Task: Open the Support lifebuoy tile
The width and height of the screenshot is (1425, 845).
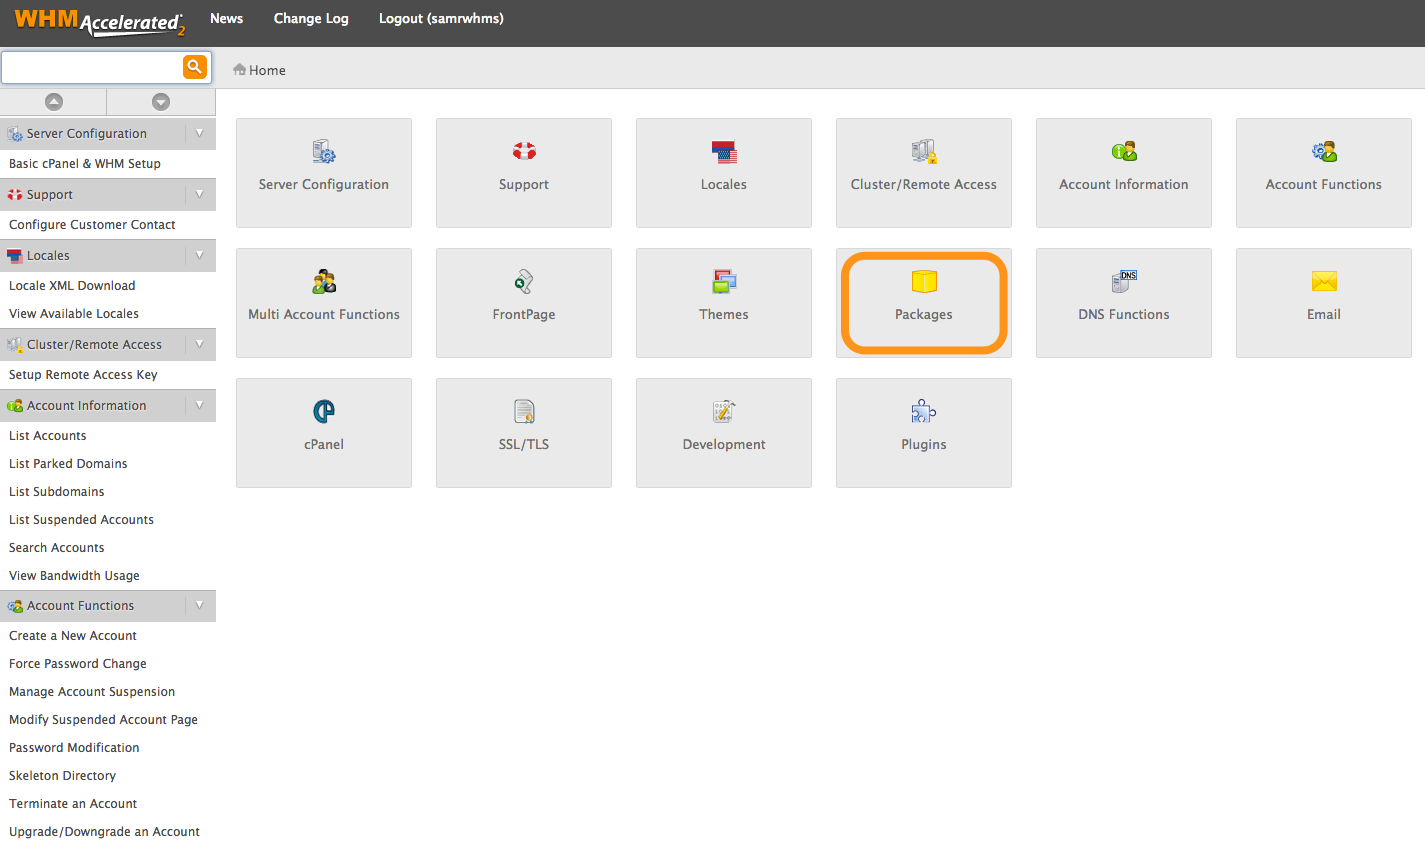Action: click(524, 173)
